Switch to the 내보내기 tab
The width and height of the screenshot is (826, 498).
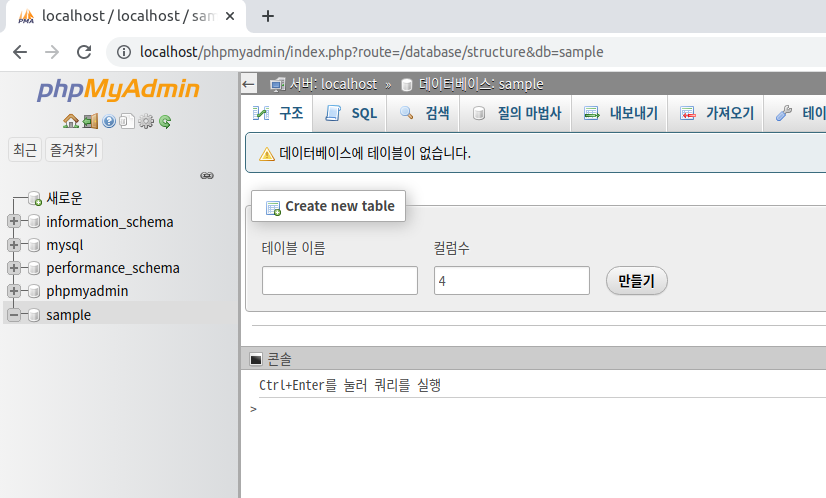click(x=620, y=113)
